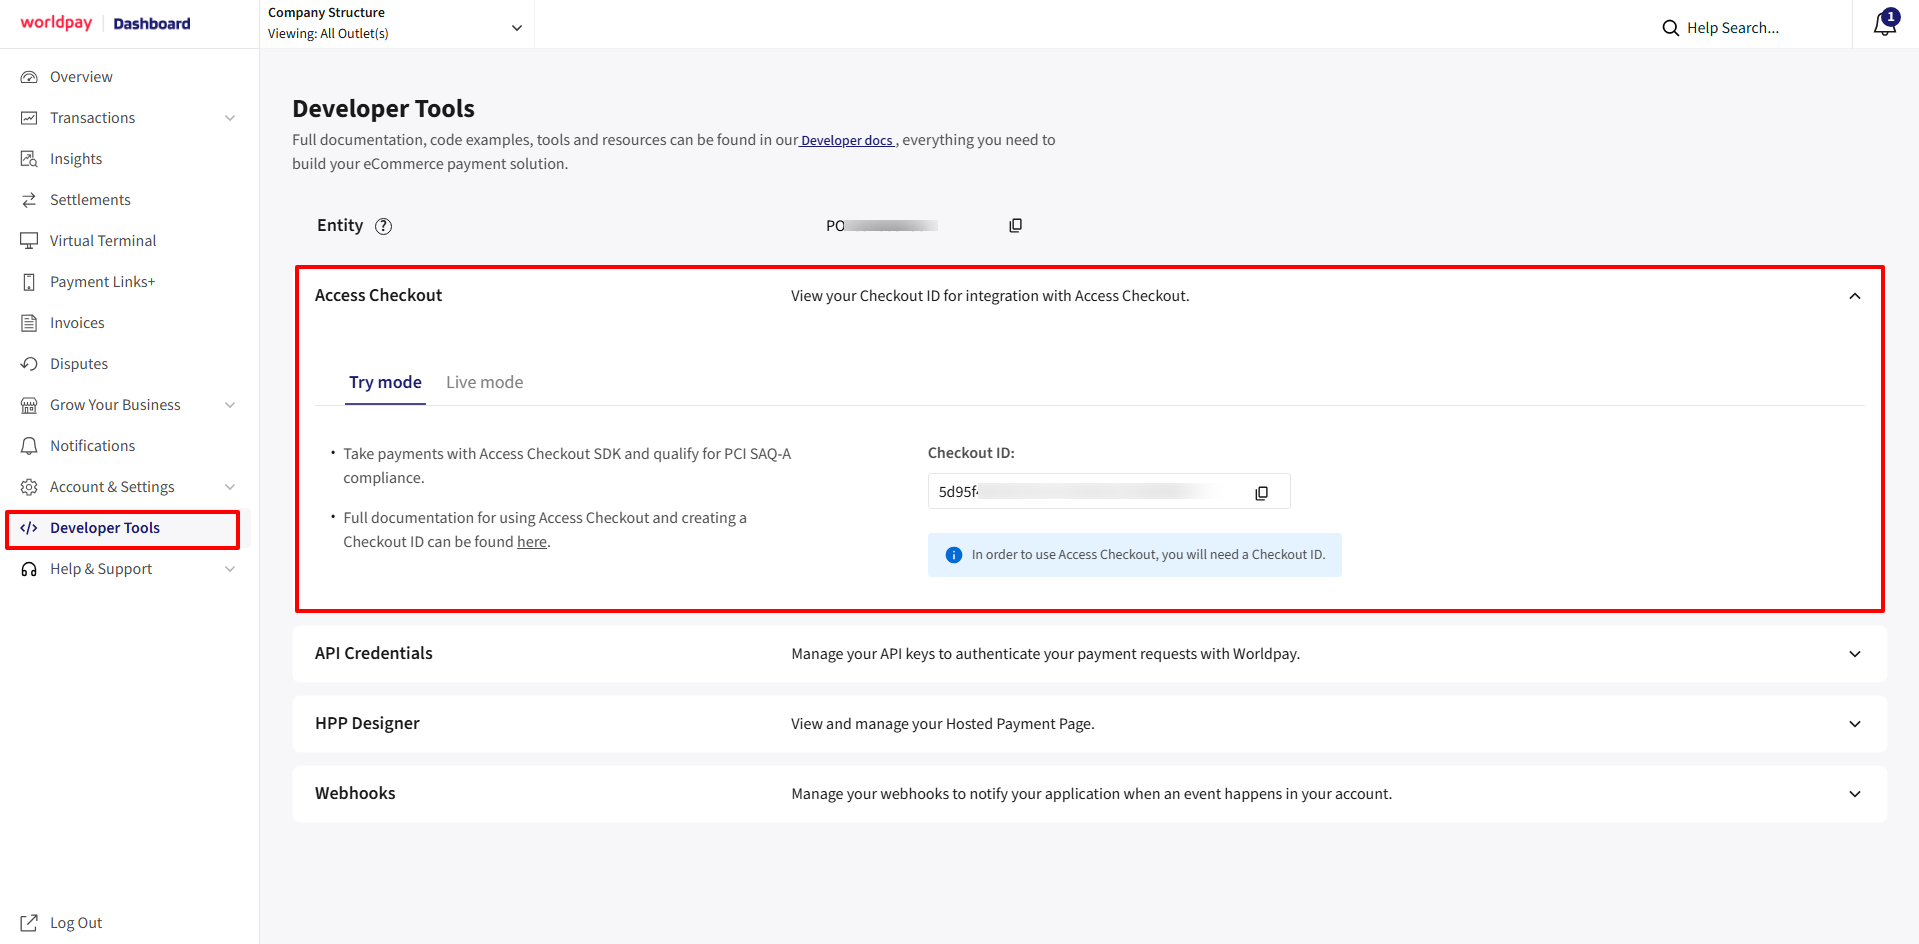Image resolution: width=1919 pixels, height=944 pixels.
Task: Open the Disputes page
Action: coord(79,364)
